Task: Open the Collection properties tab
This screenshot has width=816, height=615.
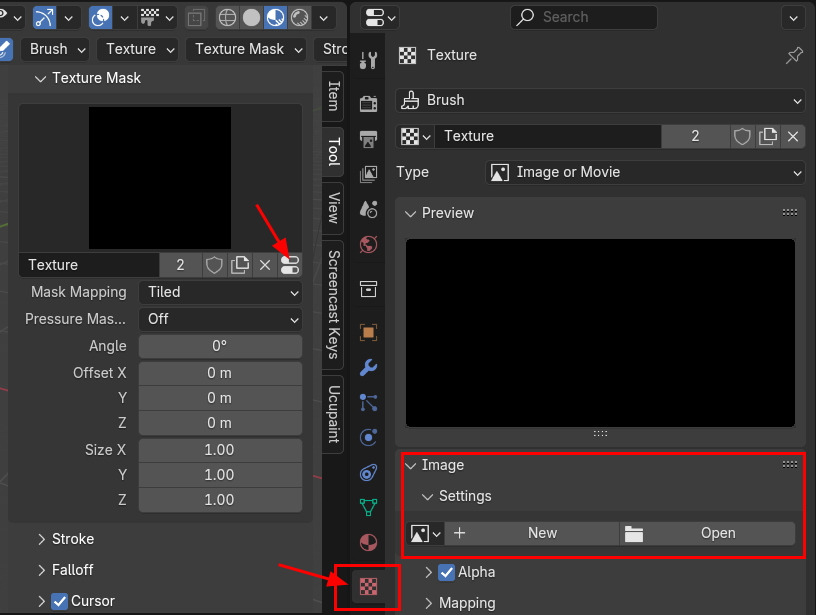Action: point(368,288)
